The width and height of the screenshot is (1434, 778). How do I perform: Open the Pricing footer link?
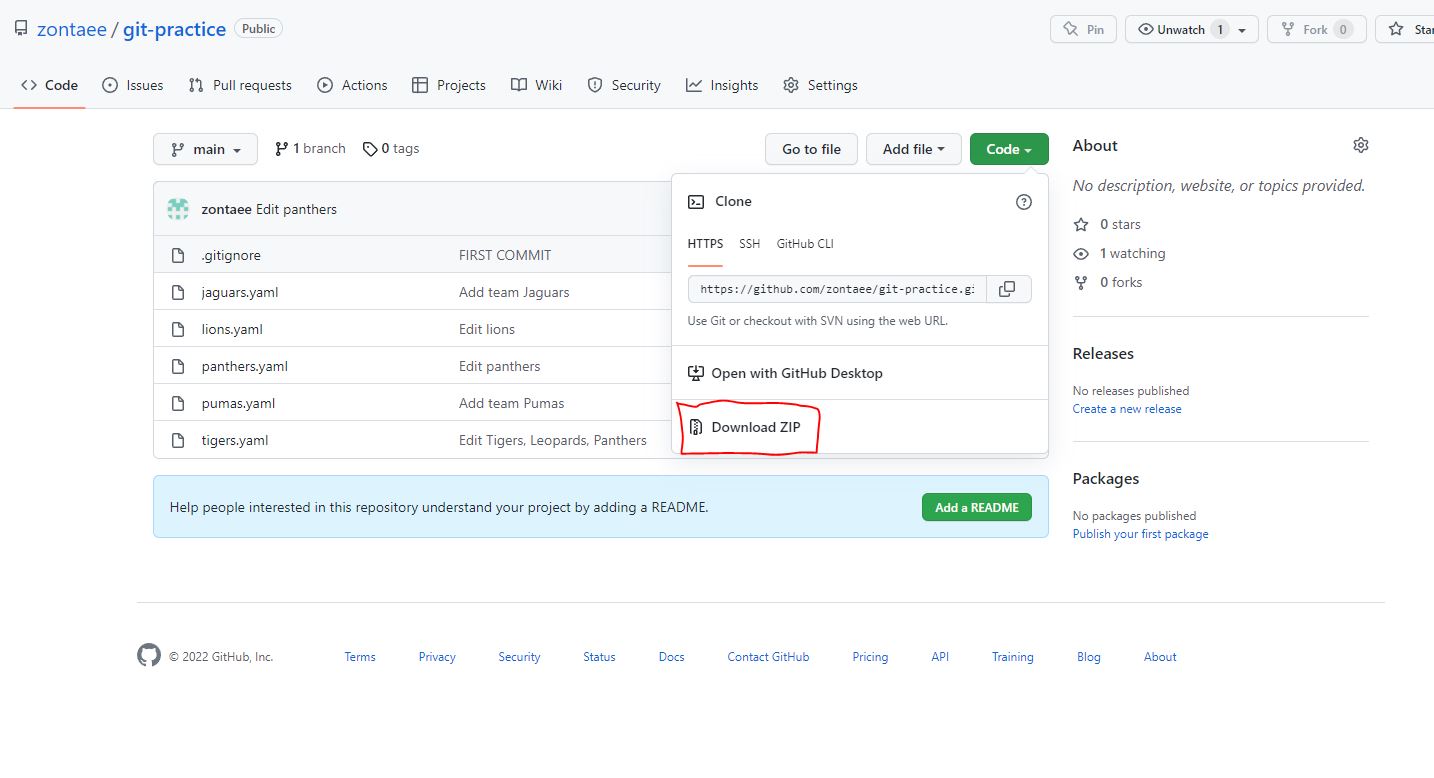pos(870,657)
